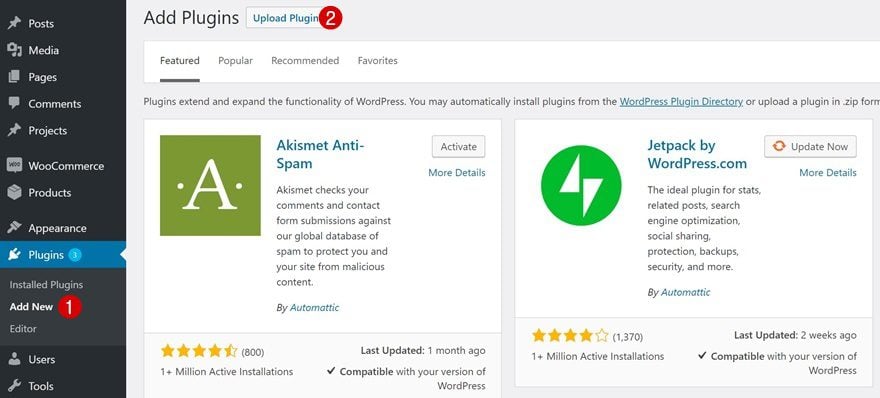The width and height of the screenshot is (880, 398).
Task: Switch to the Recommended tab
Action: point(305,61)
